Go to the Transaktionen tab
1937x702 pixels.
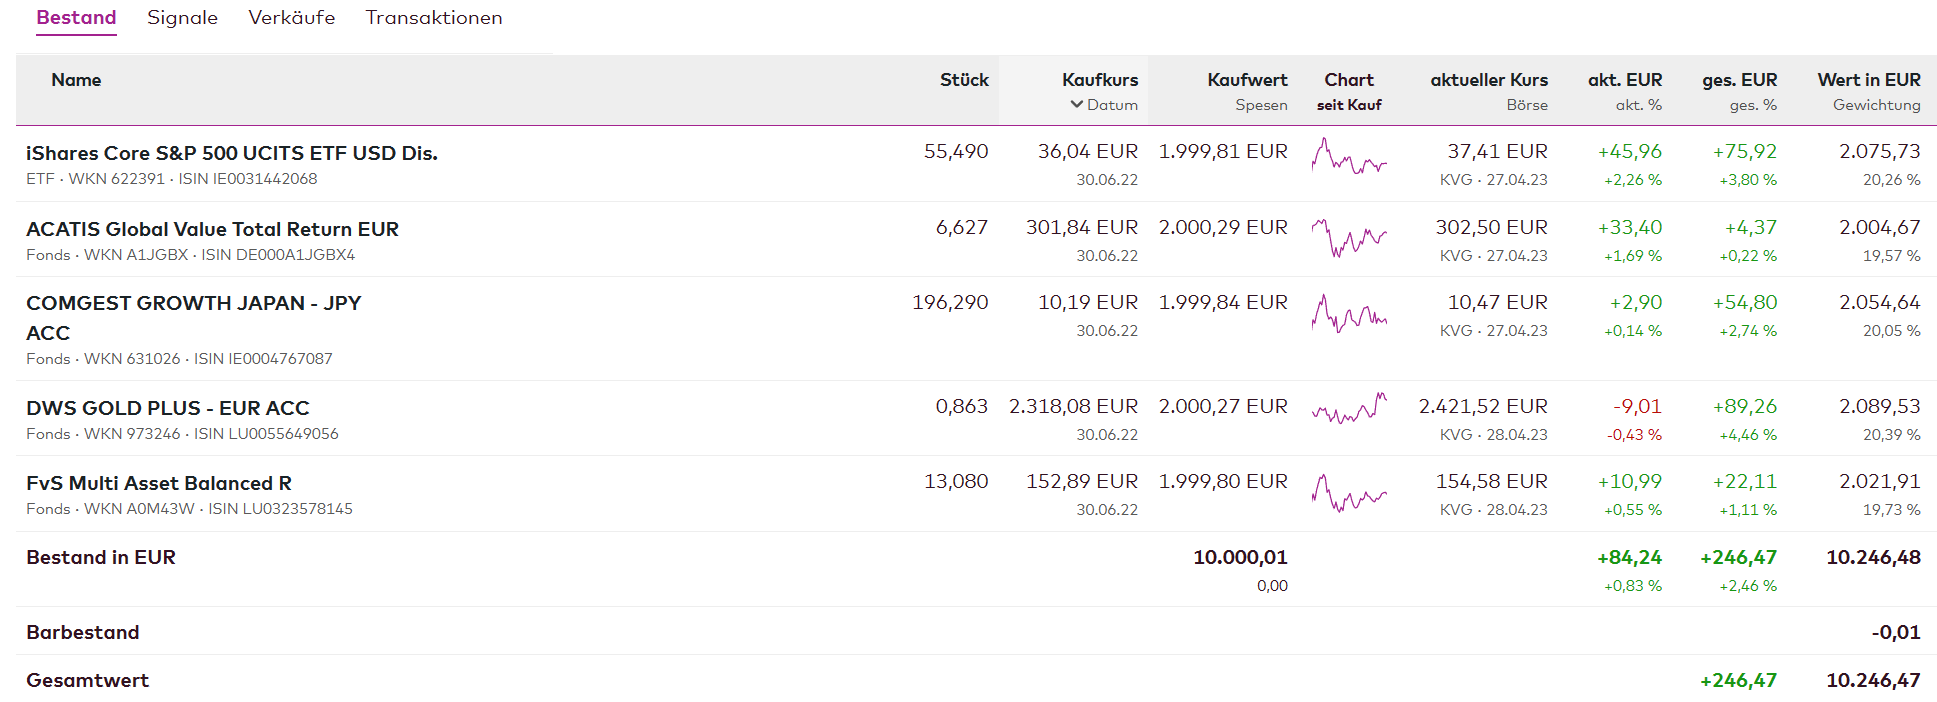point(433,18)
